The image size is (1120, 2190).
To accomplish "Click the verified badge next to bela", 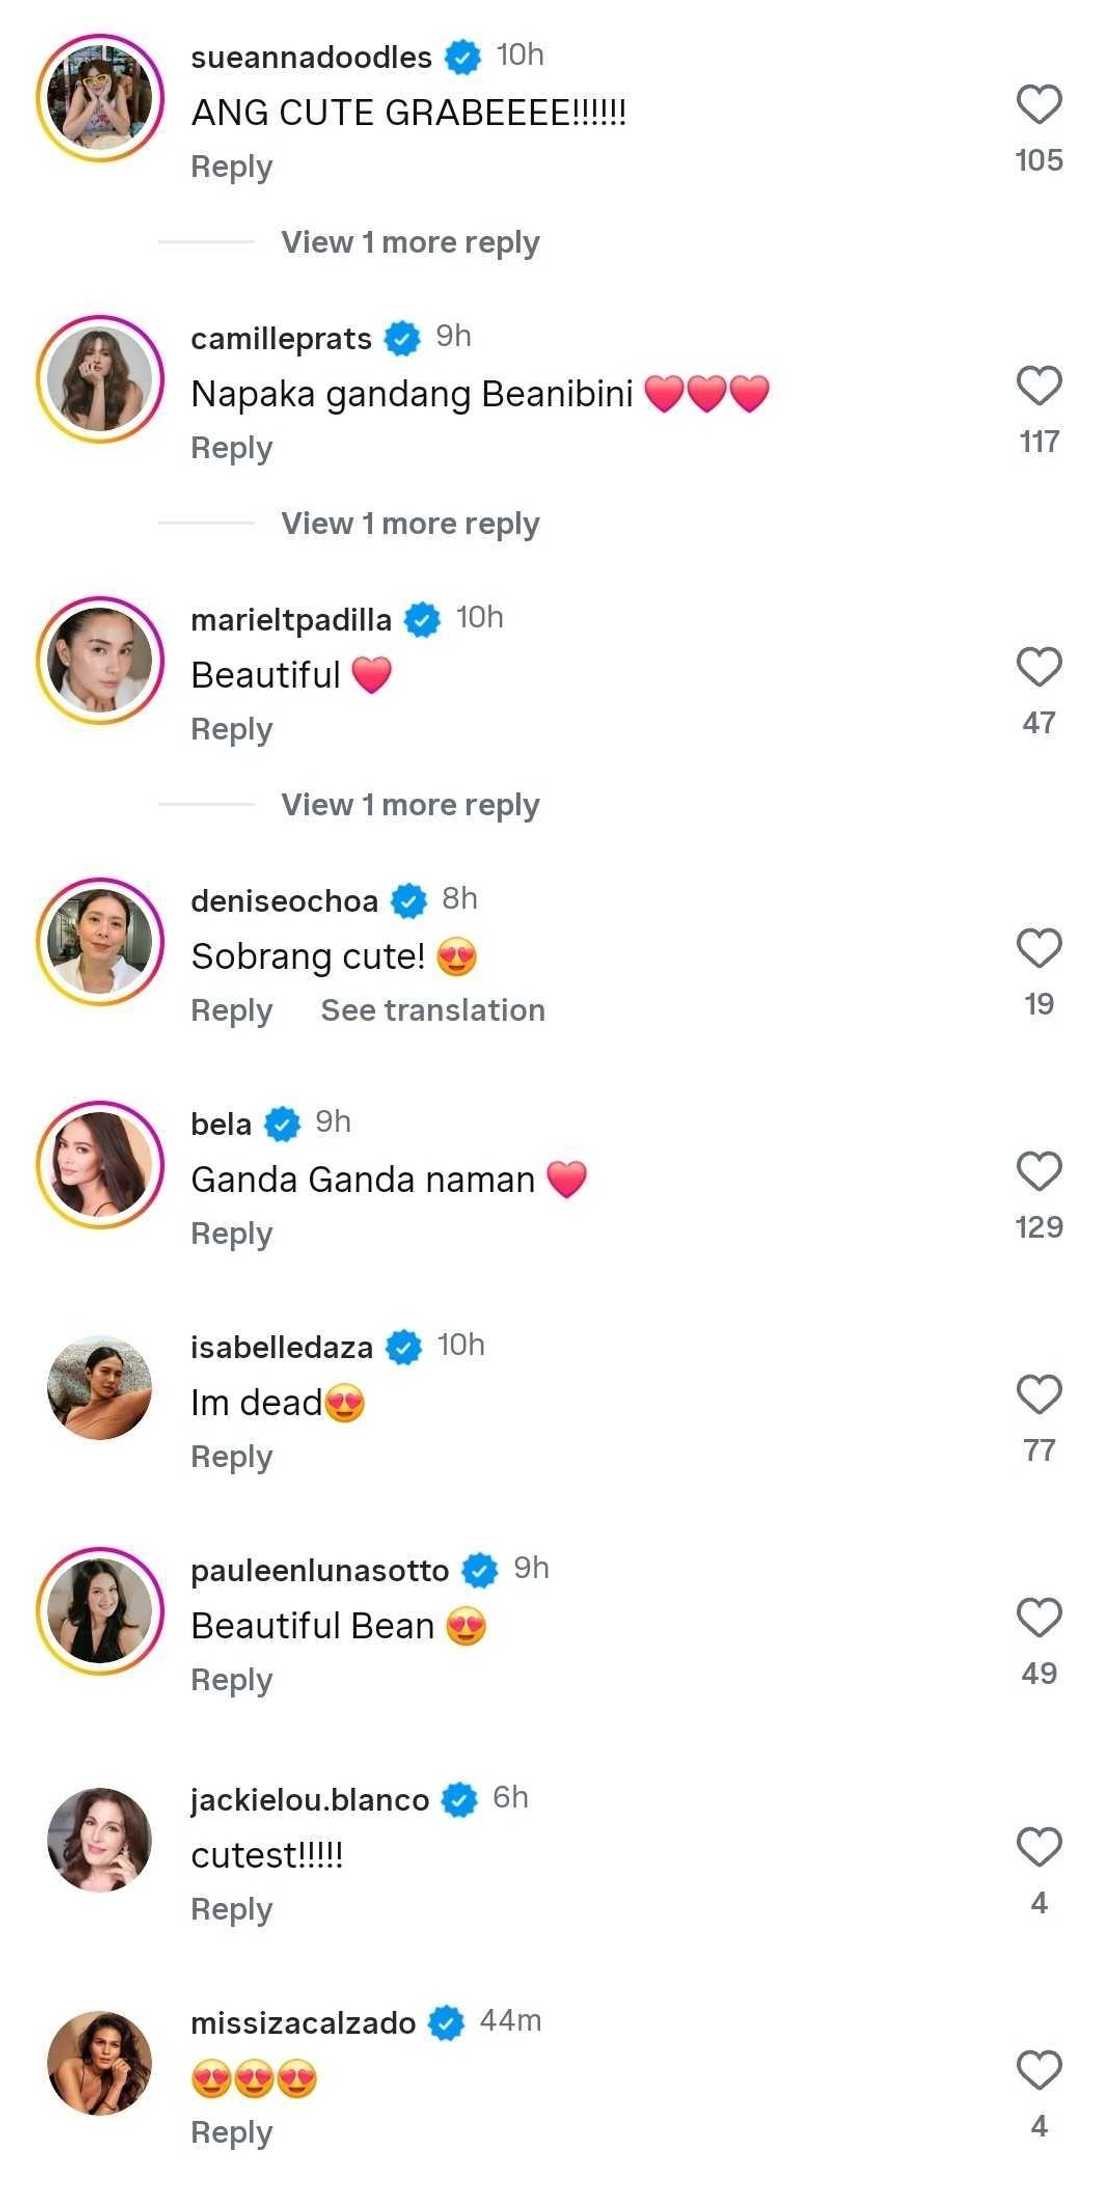I will point(283,1122).
